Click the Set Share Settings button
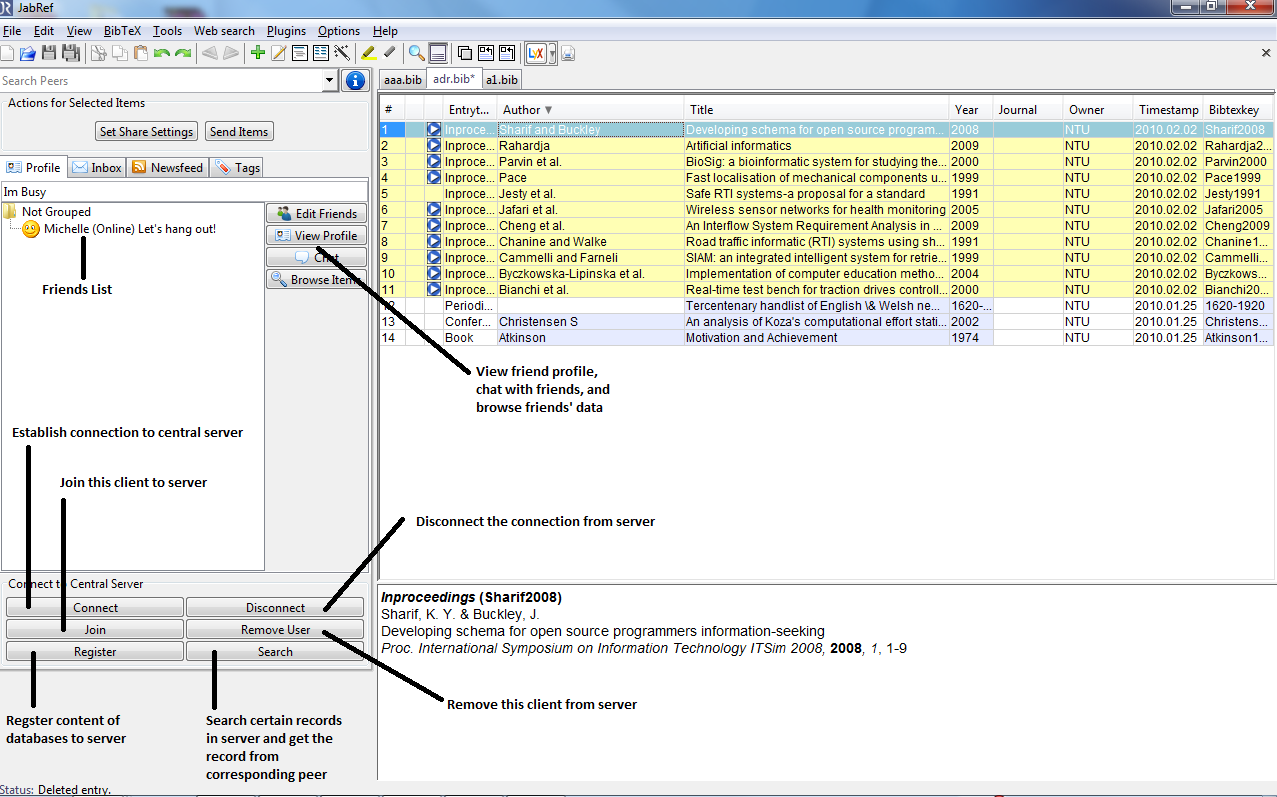1277x797 pixels. point(146,132)
